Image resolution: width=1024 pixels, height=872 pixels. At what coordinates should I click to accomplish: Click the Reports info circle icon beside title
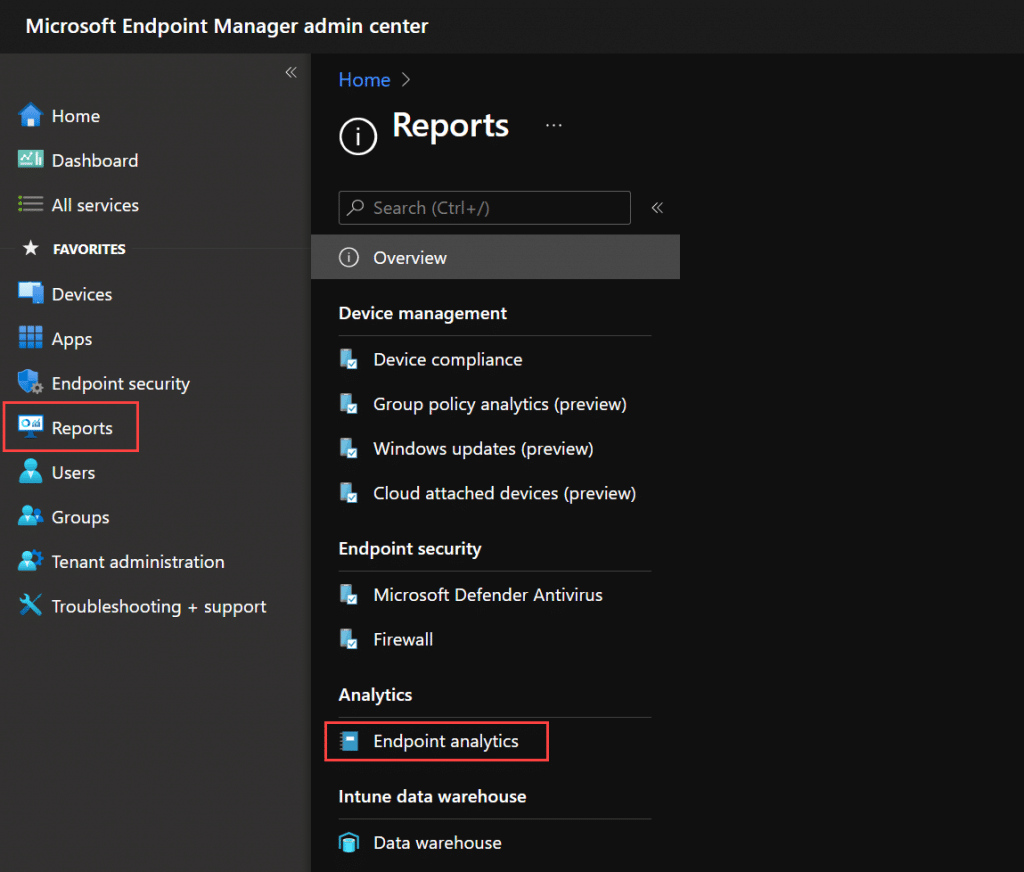[358, 137]
